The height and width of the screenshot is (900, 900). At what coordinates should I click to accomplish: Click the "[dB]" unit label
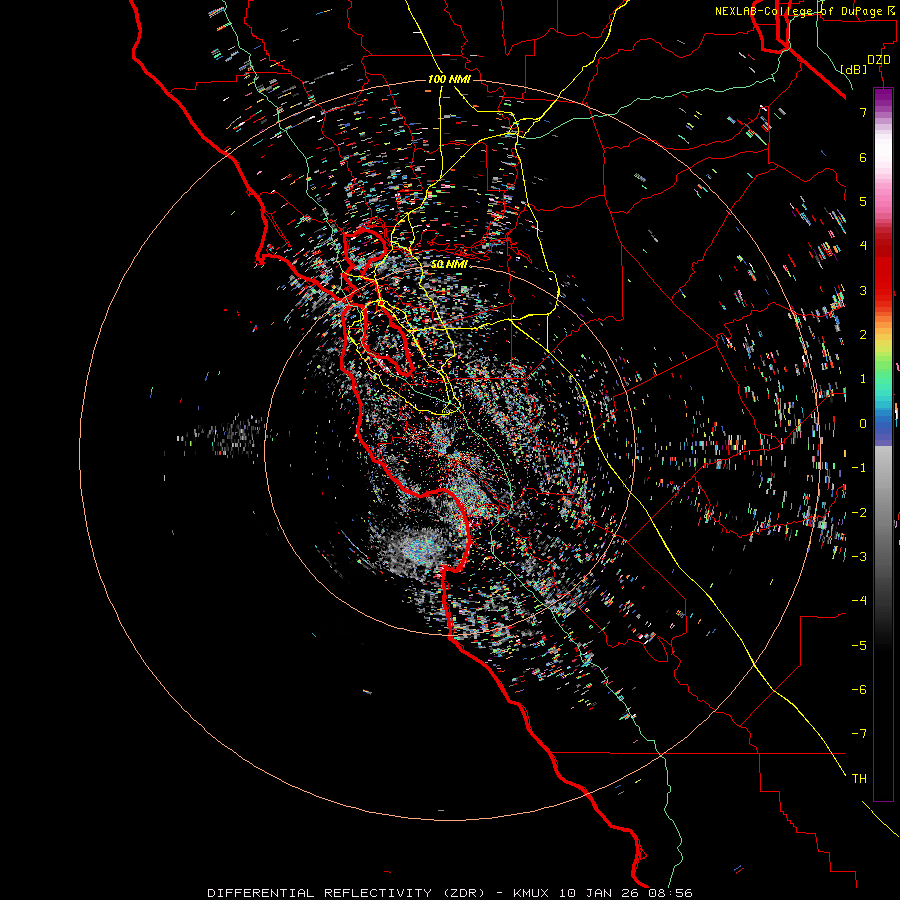(x=854, y=69)
